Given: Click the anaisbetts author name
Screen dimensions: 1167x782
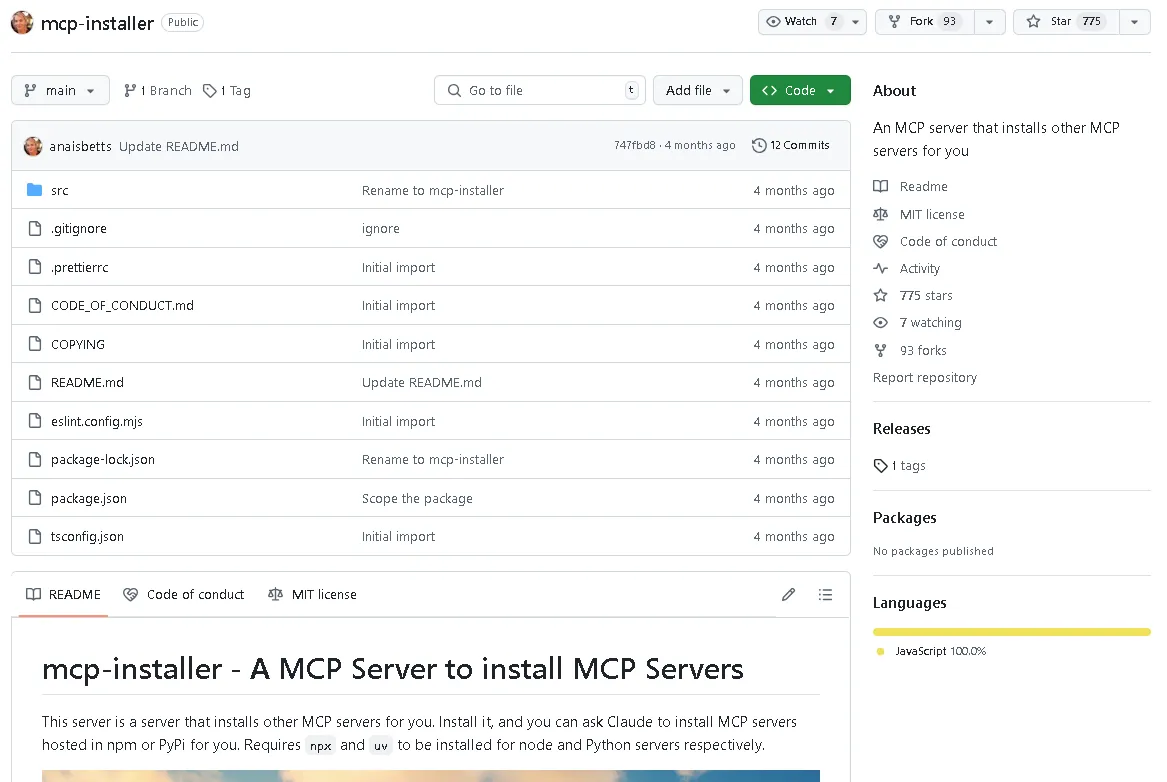Looking at the screenshot, I should [80, 147].
